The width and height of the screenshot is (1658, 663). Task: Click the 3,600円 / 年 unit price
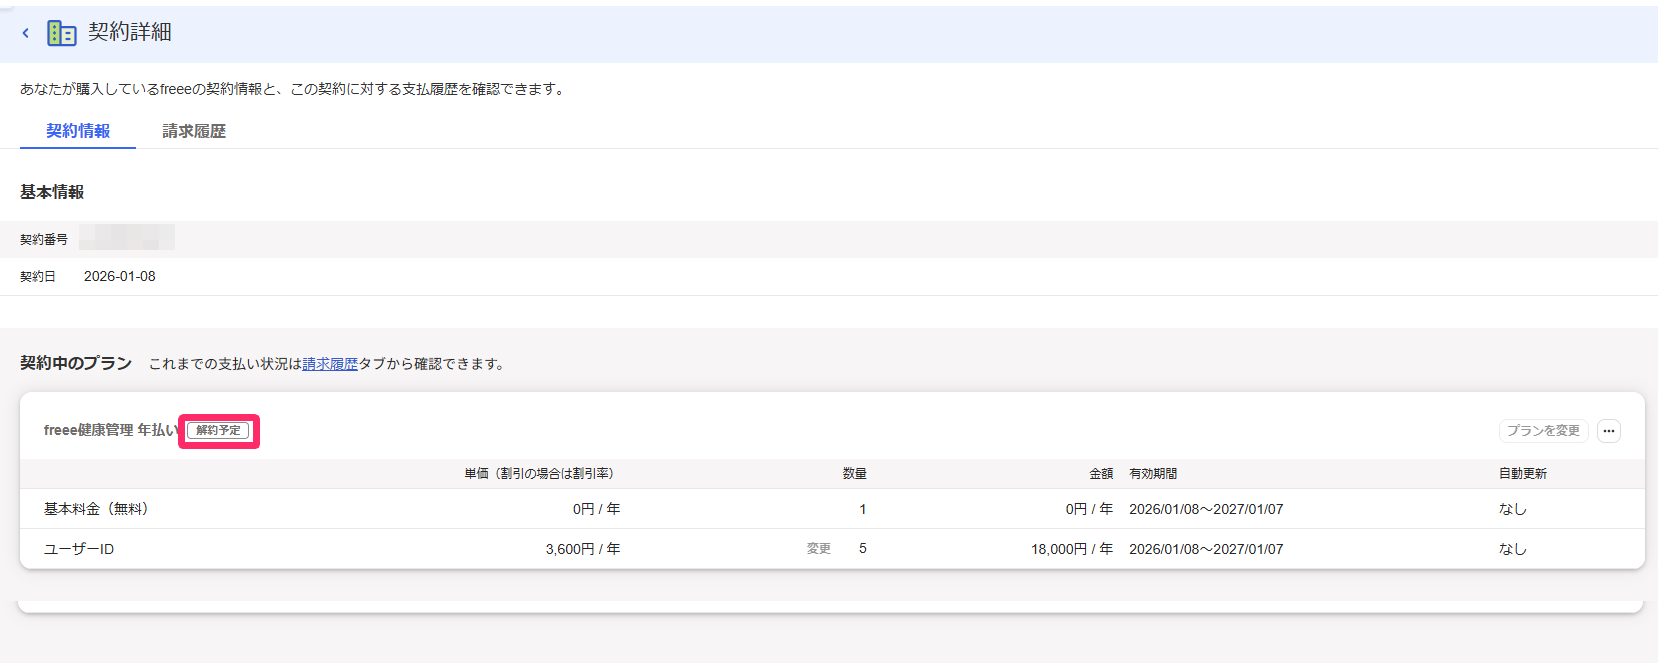(x=583, y=549)
